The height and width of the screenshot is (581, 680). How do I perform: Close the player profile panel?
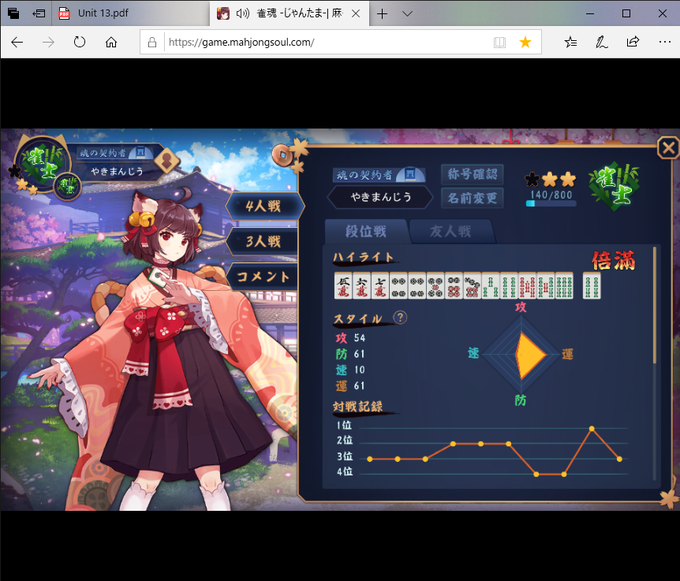[x=668, y=148]
